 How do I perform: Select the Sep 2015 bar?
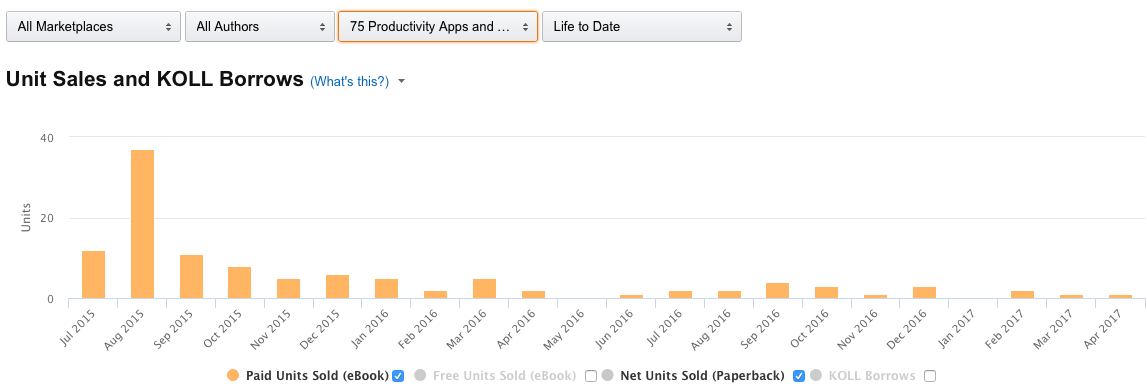click(192, 277)
